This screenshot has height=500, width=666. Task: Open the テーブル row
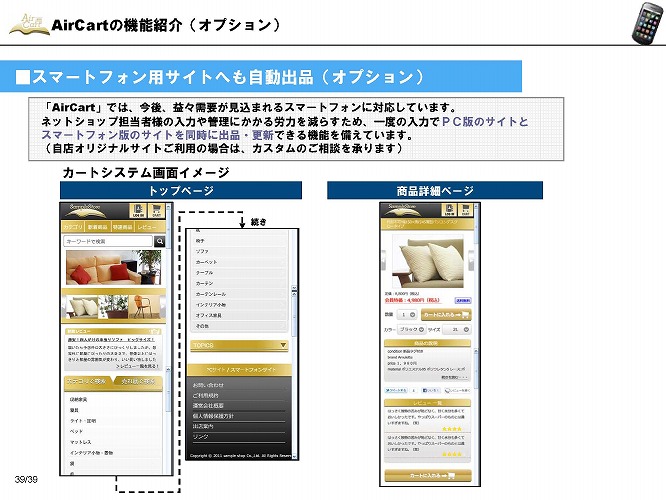point(239,273)
